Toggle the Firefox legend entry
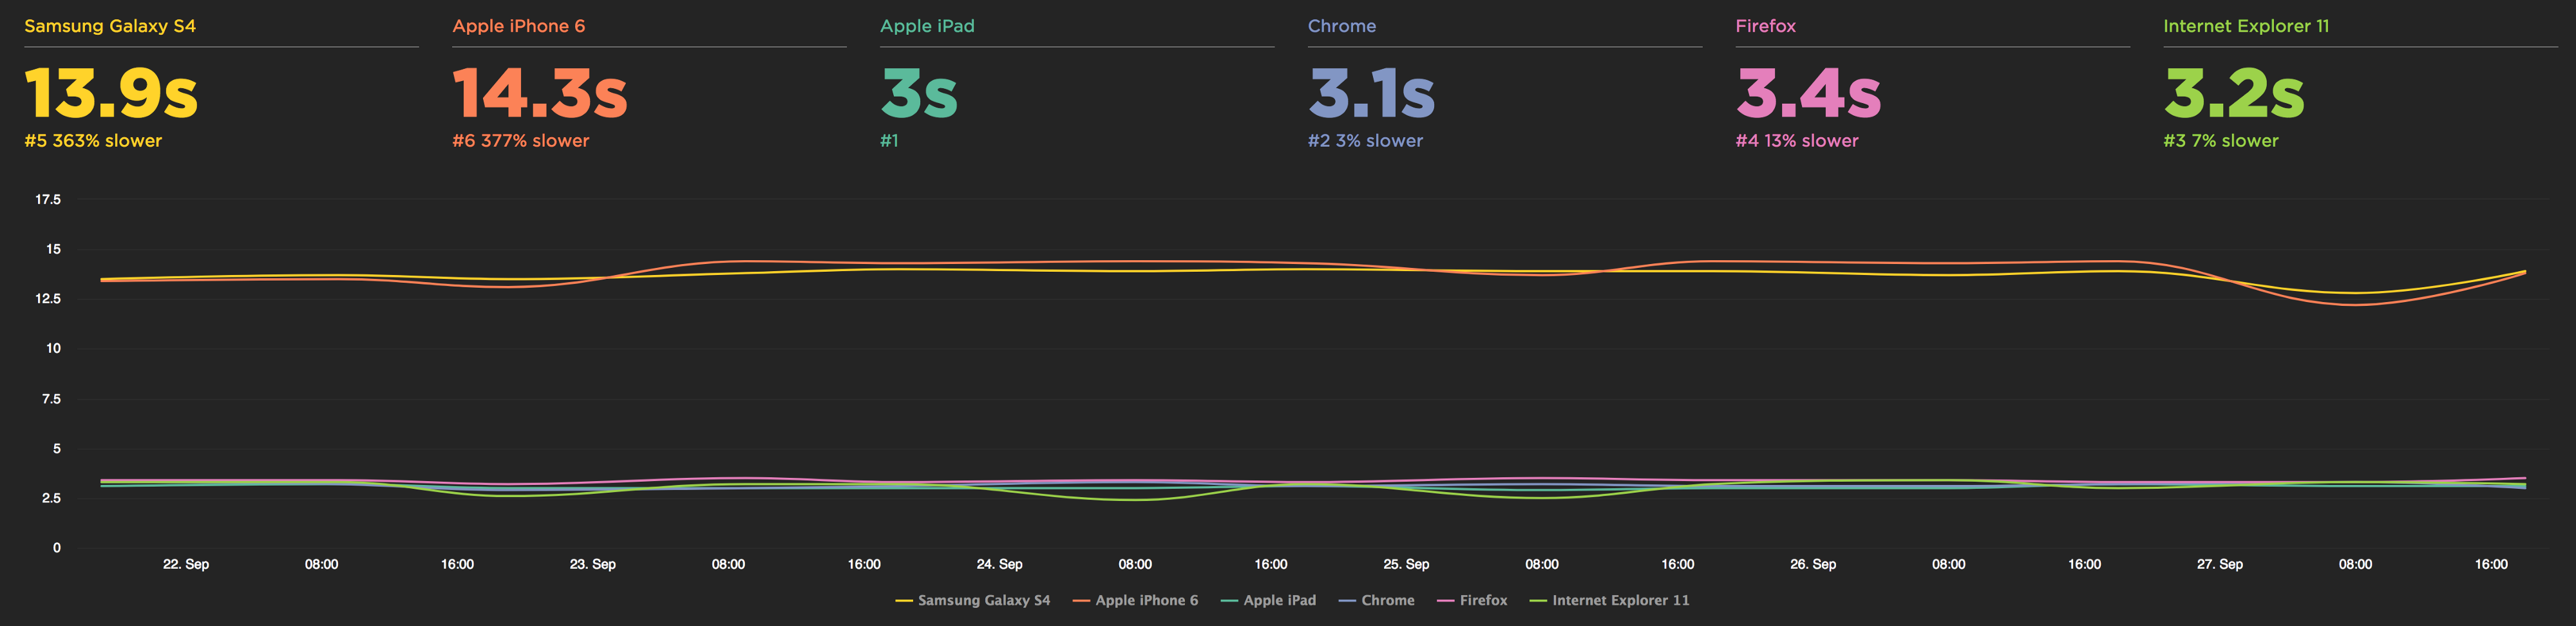The image size is (2576, 626). click(1485, 600)
